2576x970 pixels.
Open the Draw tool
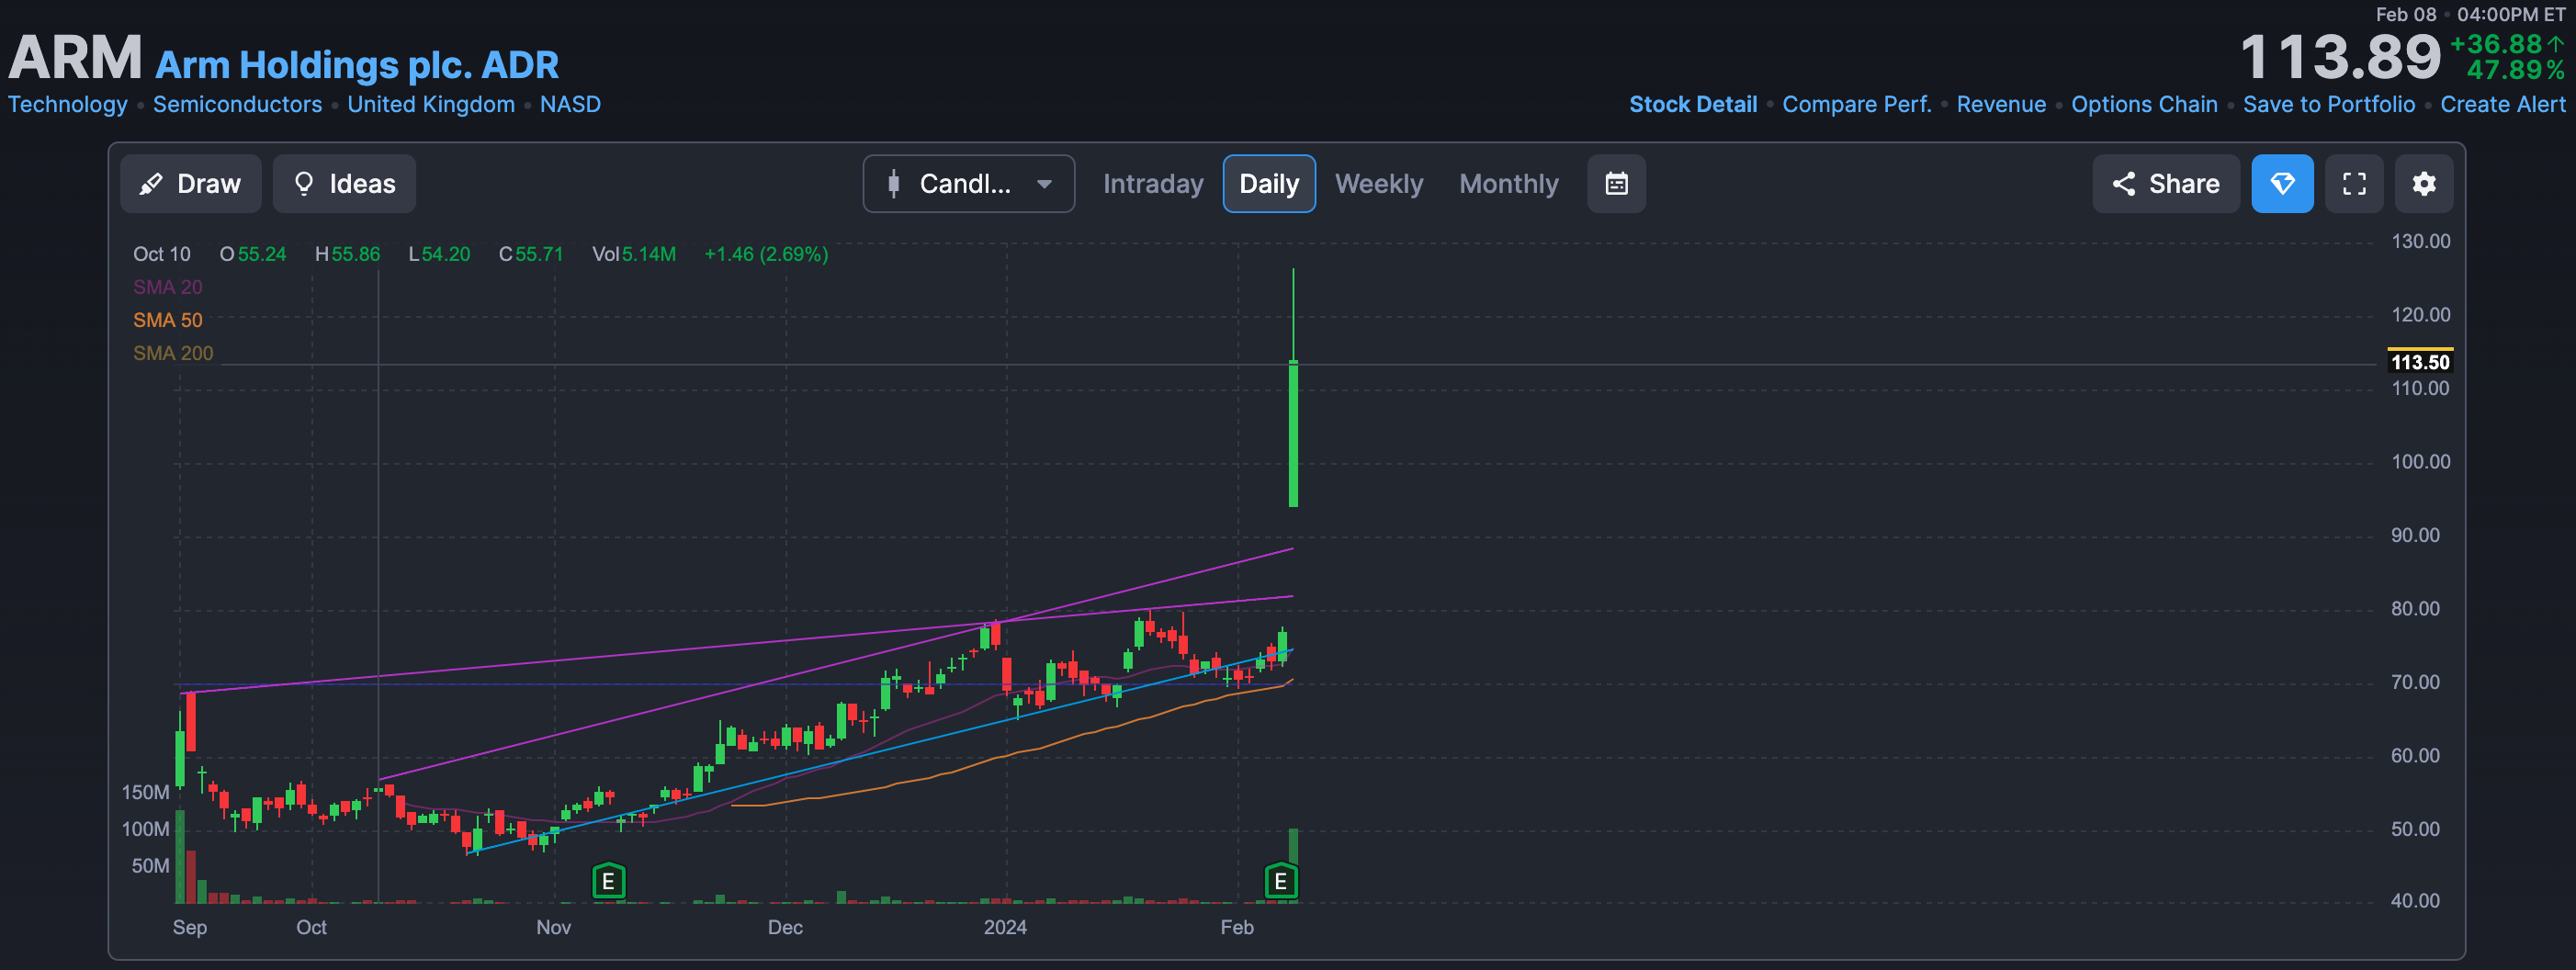coord(190,184)
